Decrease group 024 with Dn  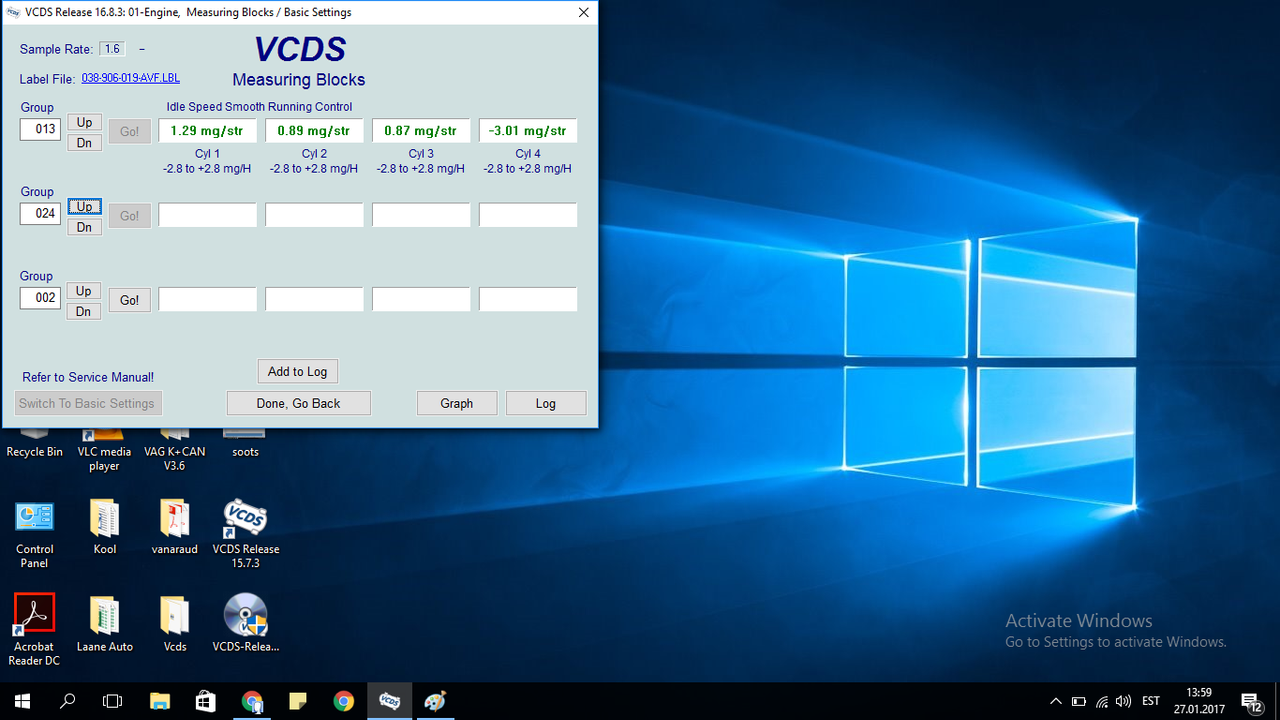tap(85, 227)
